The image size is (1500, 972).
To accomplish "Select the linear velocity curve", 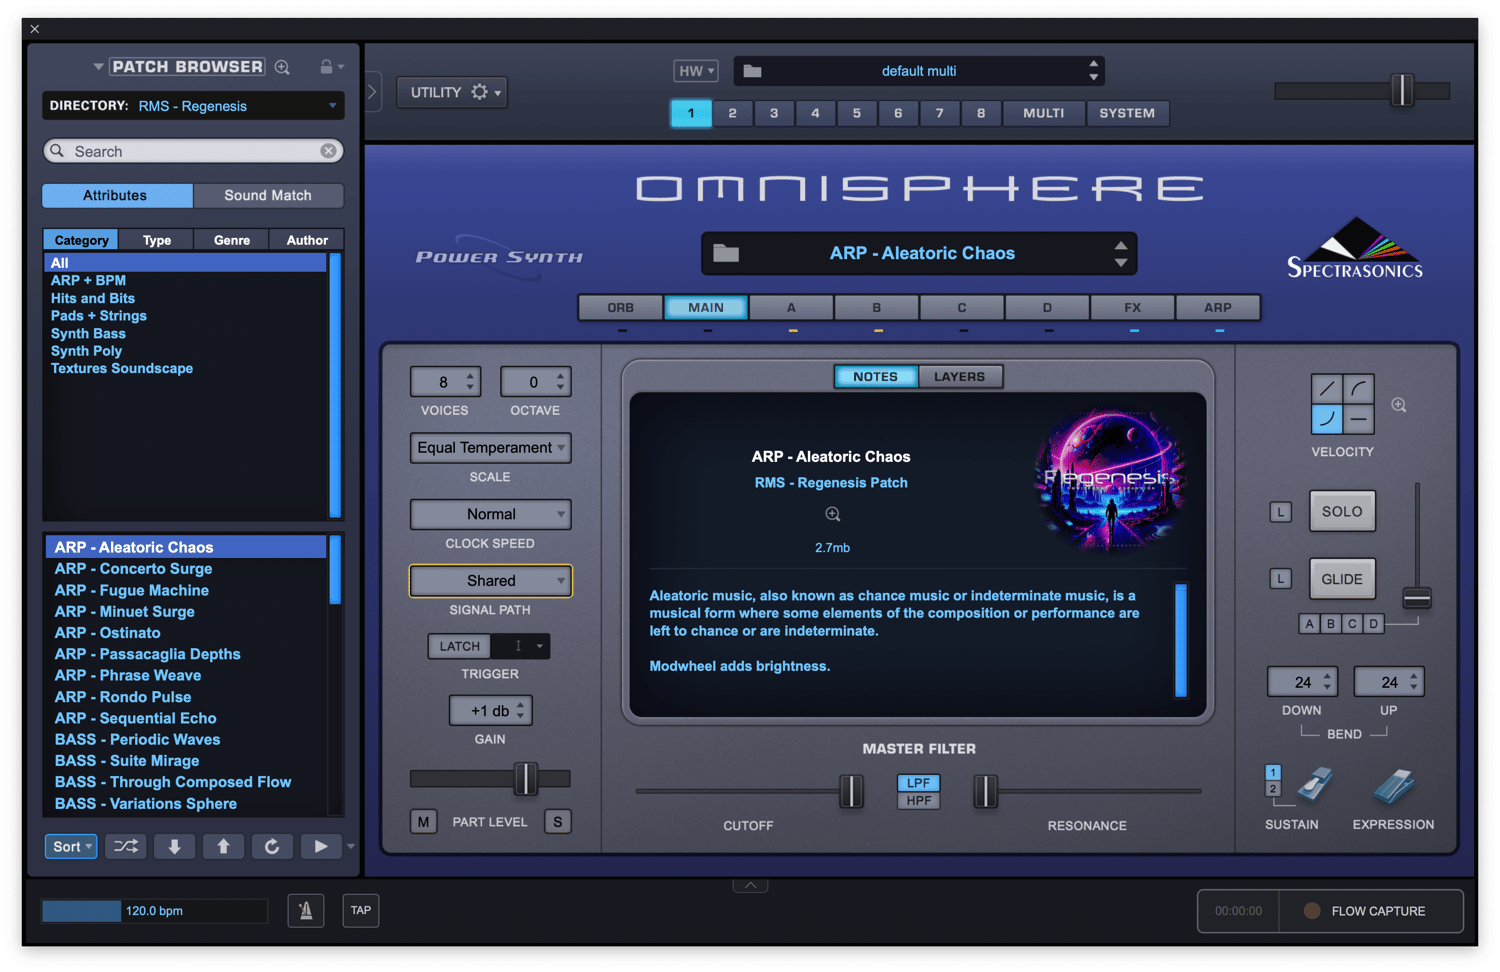I will click(1327, 389).
